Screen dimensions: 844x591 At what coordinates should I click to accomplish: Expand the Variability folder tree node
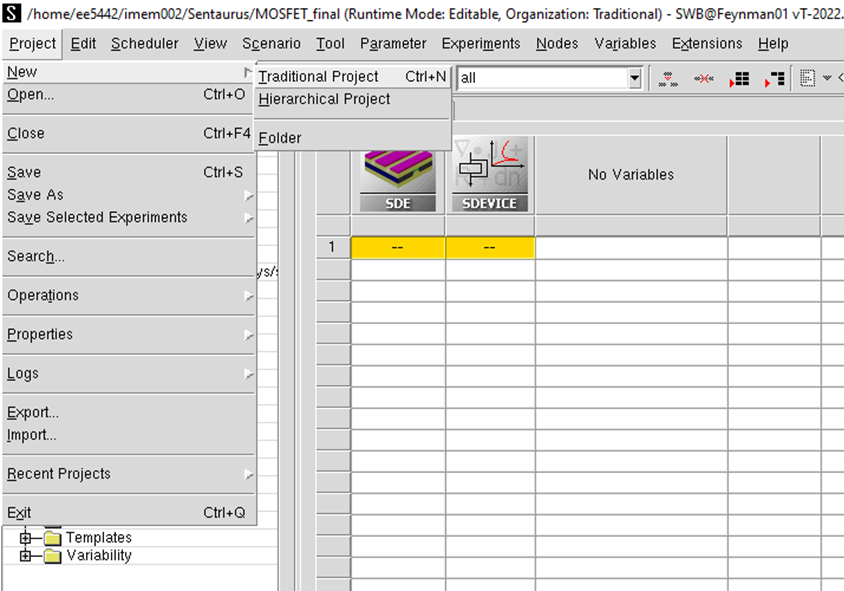26,556
